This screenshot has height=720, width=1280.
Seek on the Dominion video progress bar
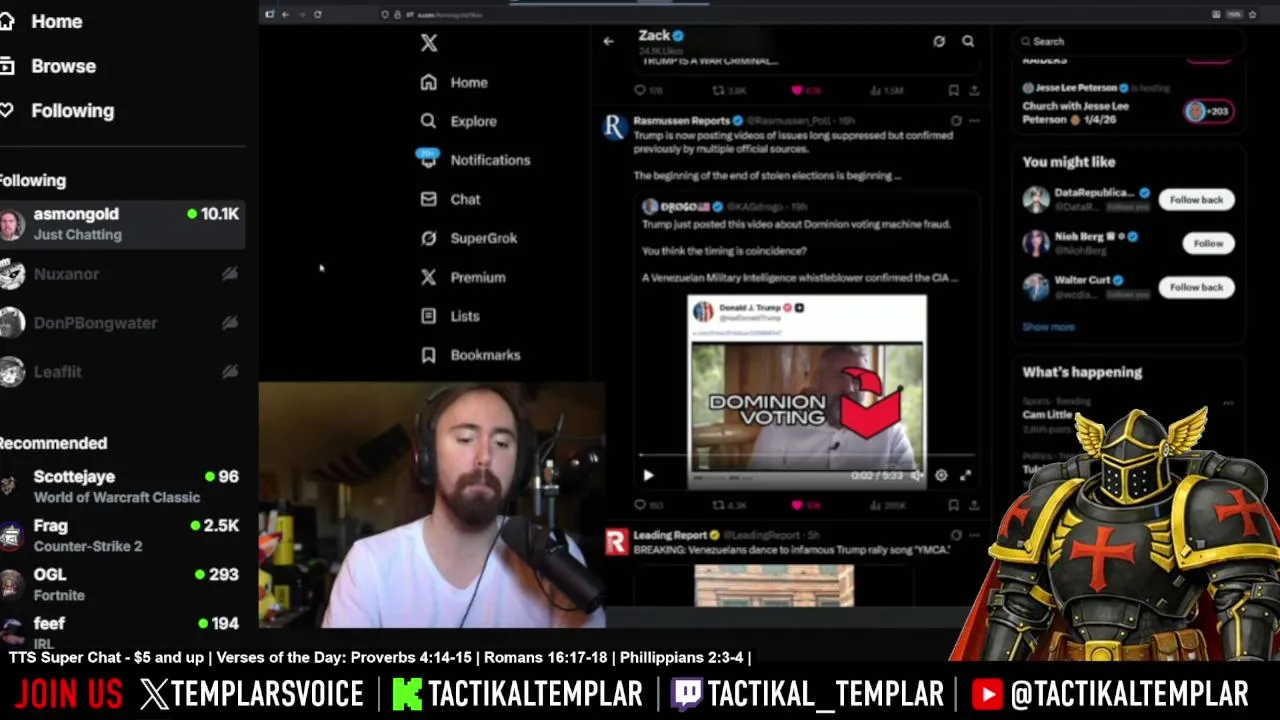806,457
